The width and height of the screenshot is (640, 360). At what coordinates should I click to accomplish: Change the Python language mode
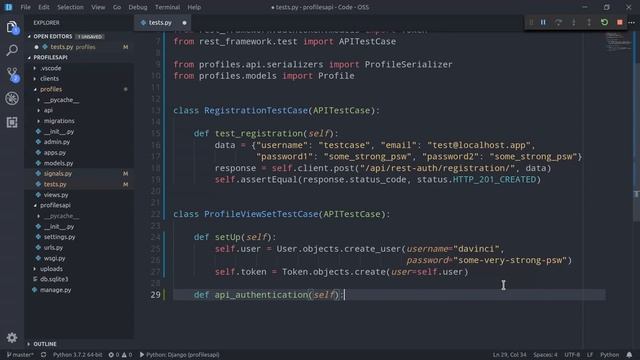[609, 355]
